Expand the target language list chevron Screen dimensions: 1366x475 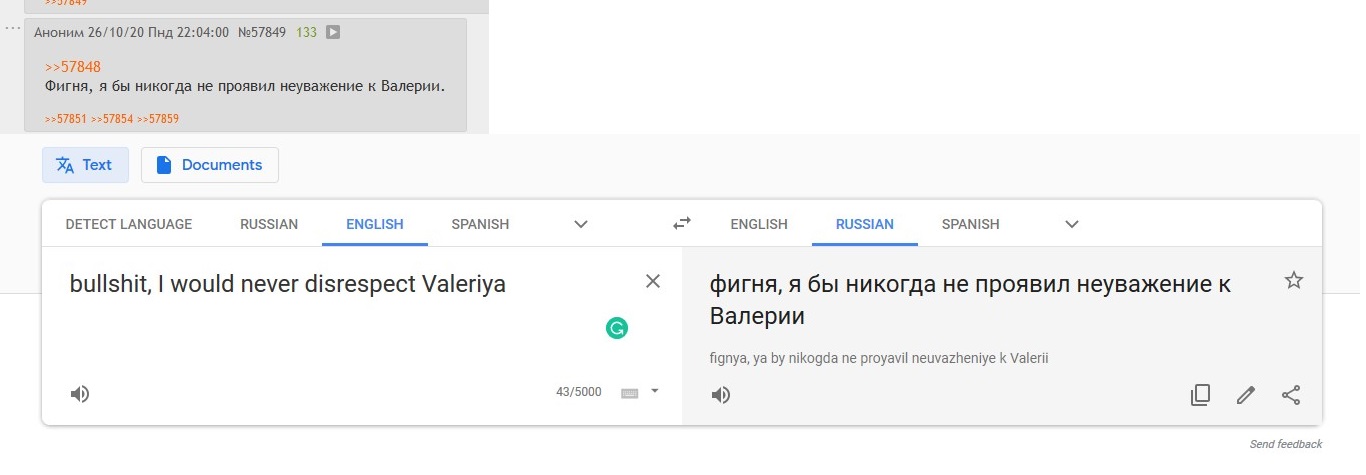point(1072,224)
